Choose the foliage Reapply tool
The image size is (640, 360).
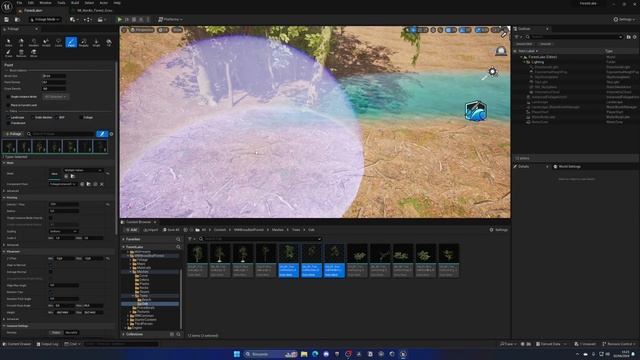[84, 42]
